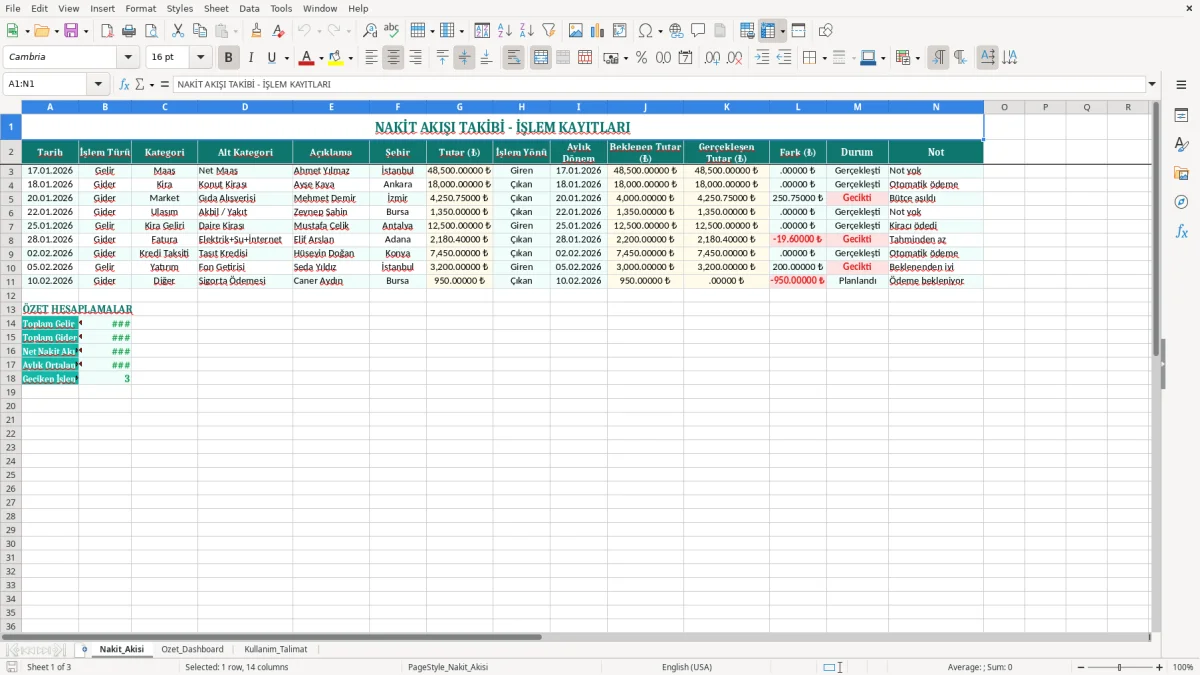The image size is (1200, 675).
Task: Click Sort Descending icon
Action: point(526,31)
